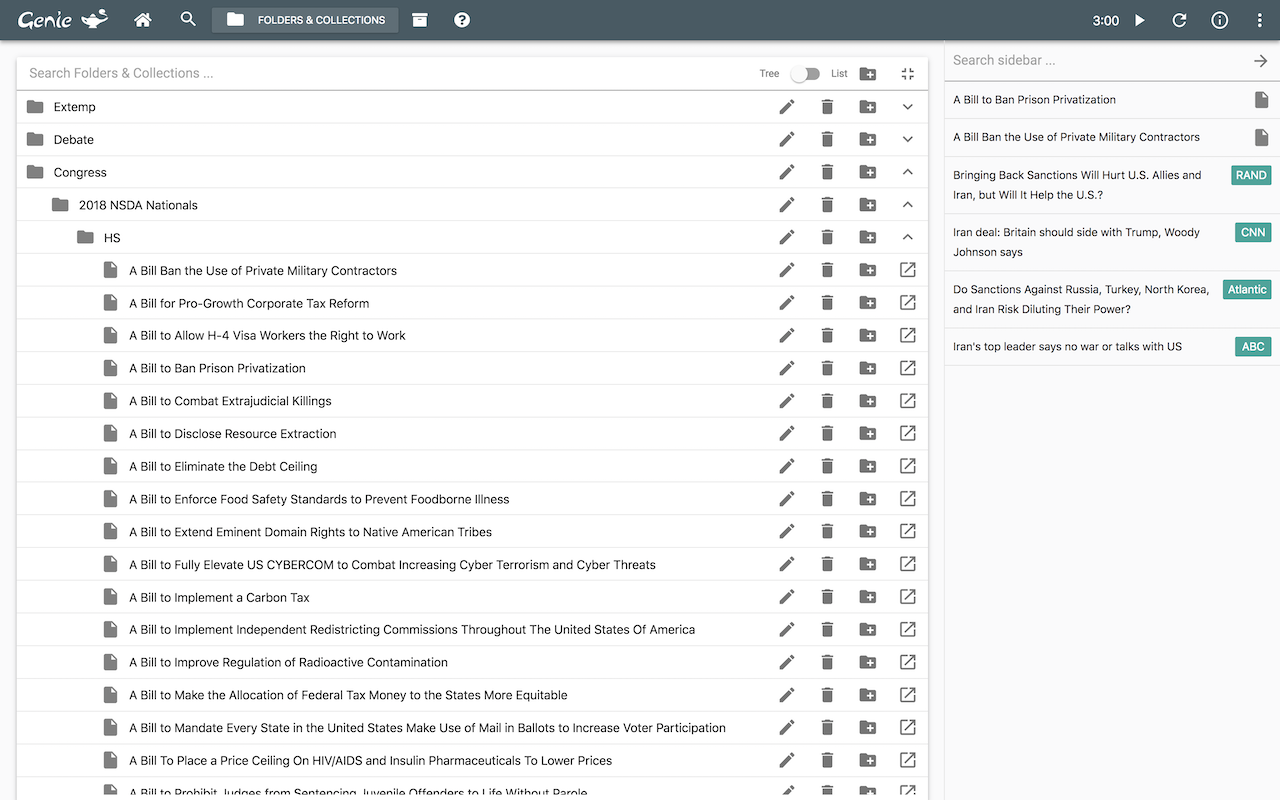Edit the Carbon Tax bill with pencil icon
The width and height of the screenshot is (1280, 800).
(787, 597)
